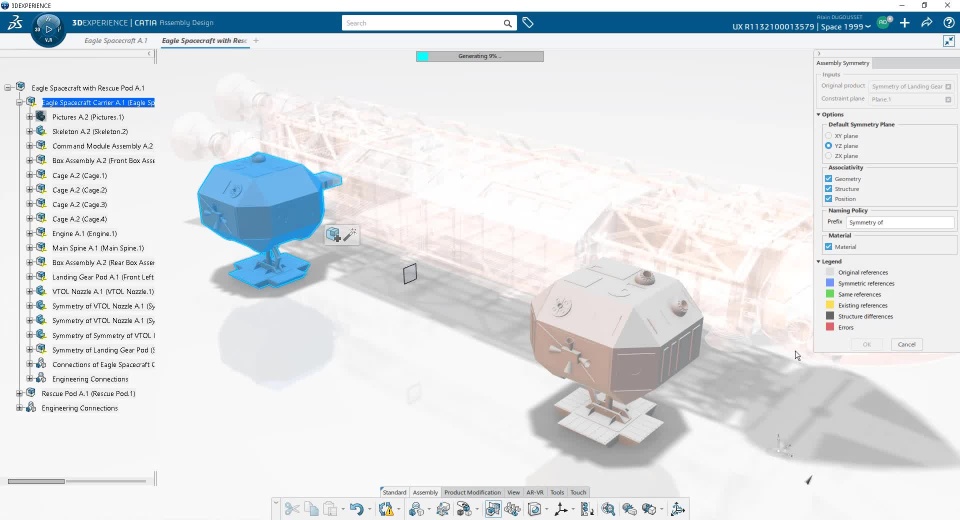Click the Update warning icon
The height and width of the screenshot is (520, 960).
pos(386,508)
